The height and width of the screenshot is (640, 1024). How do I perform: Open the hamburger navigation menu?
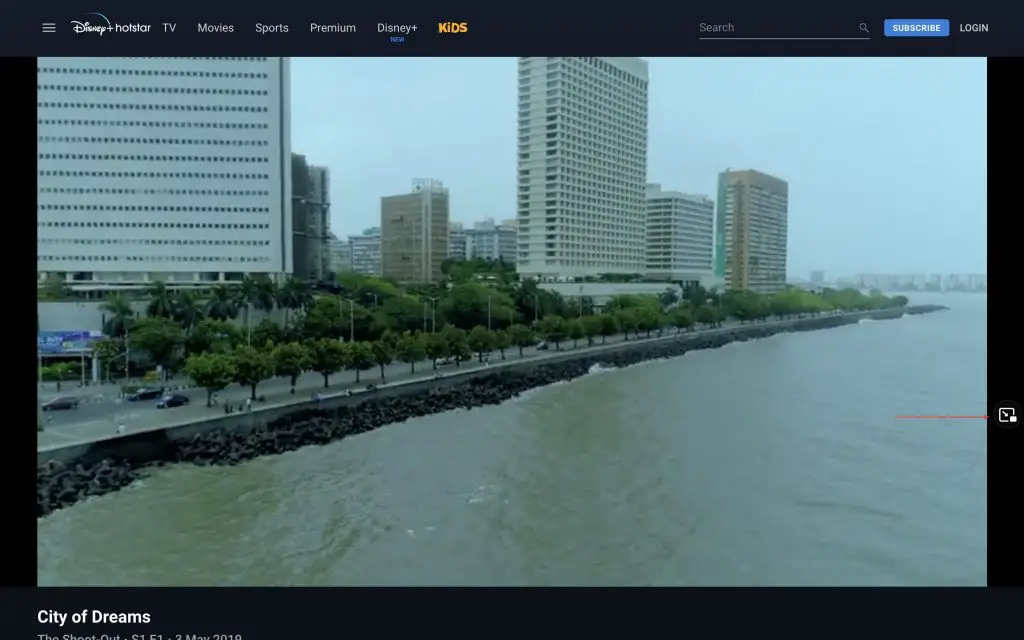(49, 27)
